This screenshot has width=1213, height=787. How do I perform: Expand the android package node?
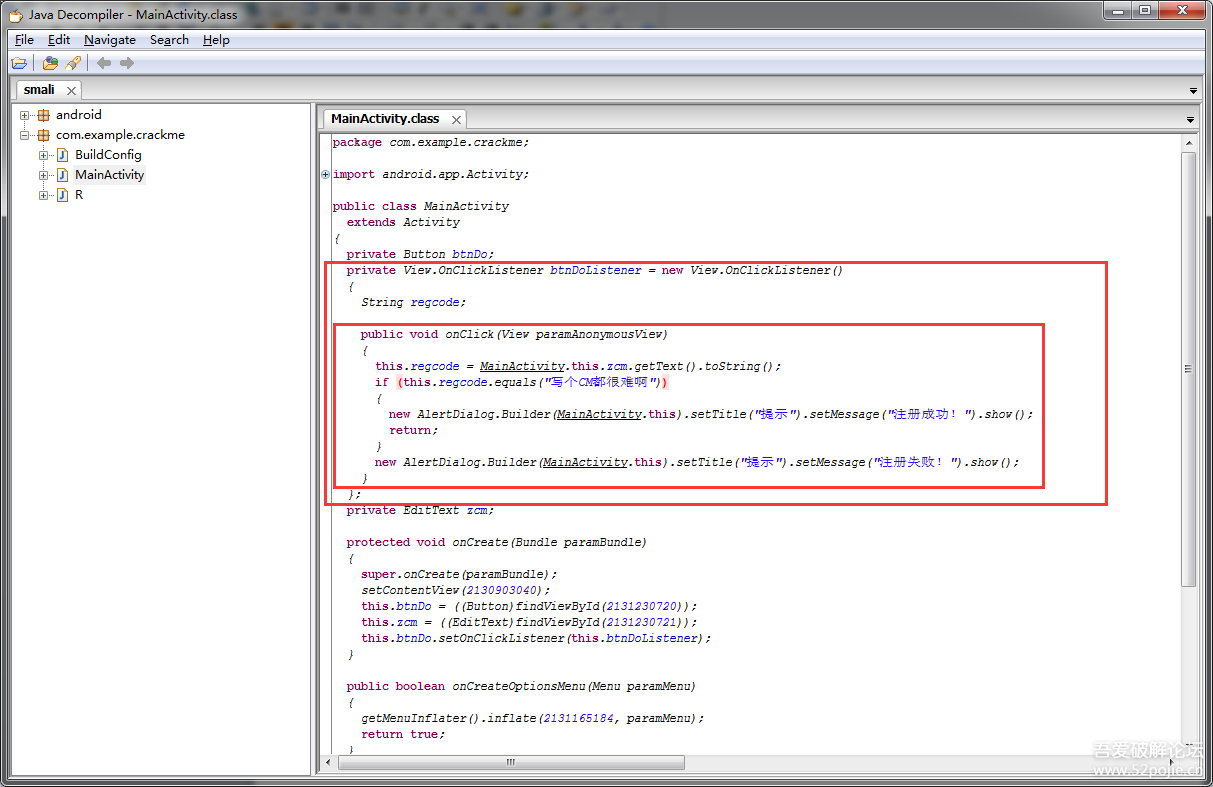25,115
